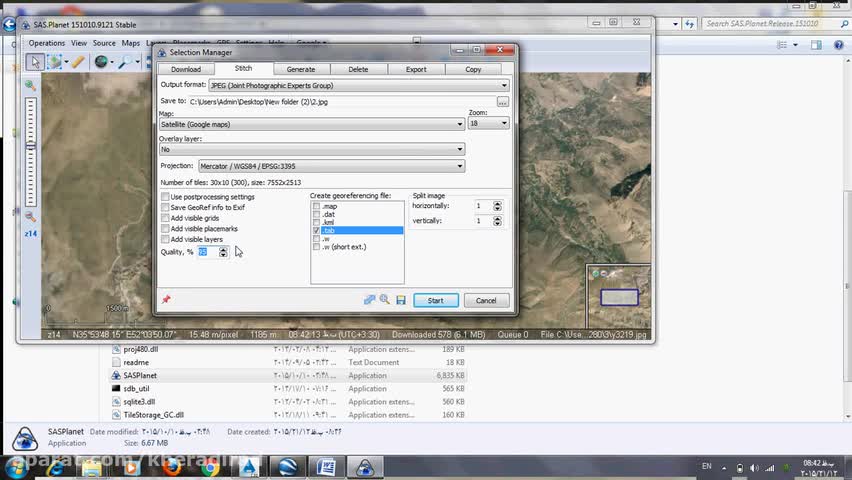
Task: Open Windows Media Player from taskbar
Action: pos(132,468)
